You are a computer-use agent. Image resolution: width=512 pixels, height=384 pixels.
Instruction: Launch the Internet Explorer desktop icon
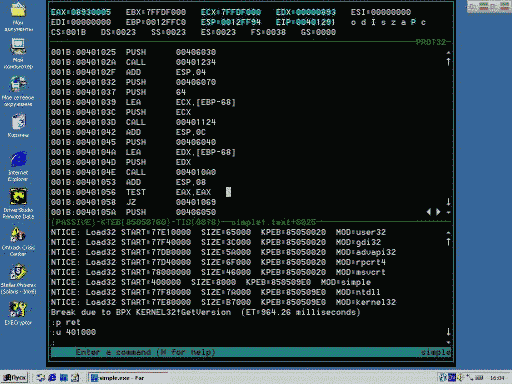(18, 166)
